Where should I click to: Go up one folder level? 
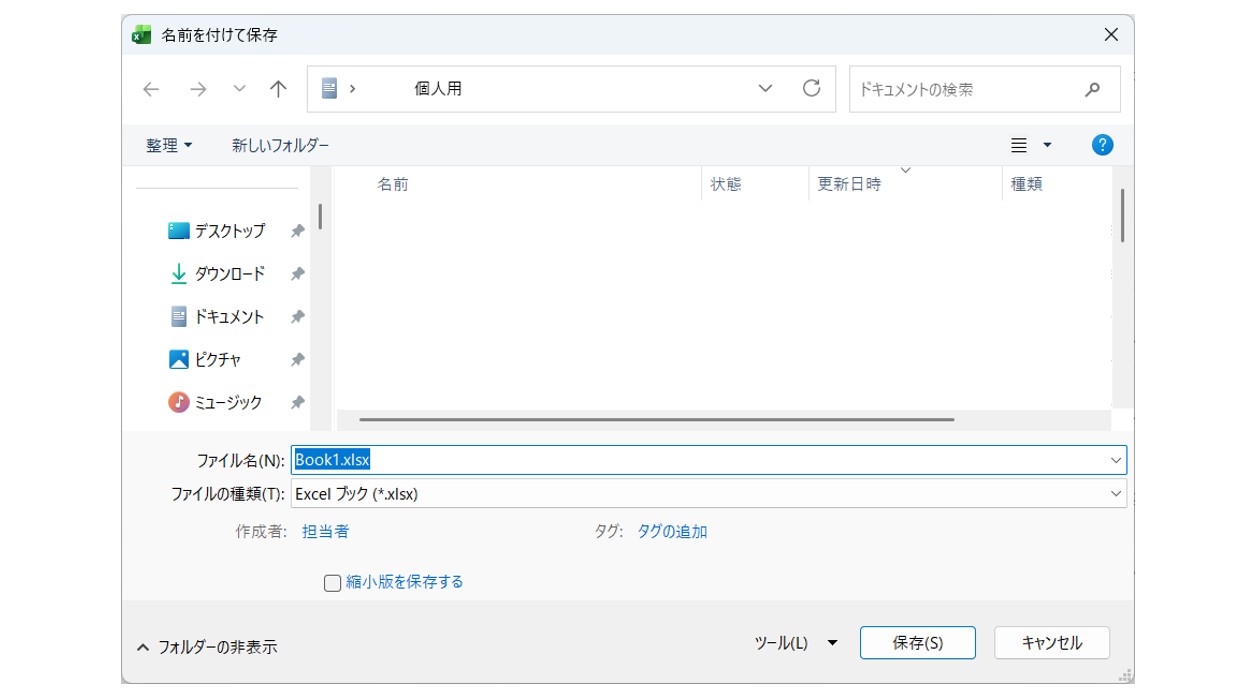point(277,88)
